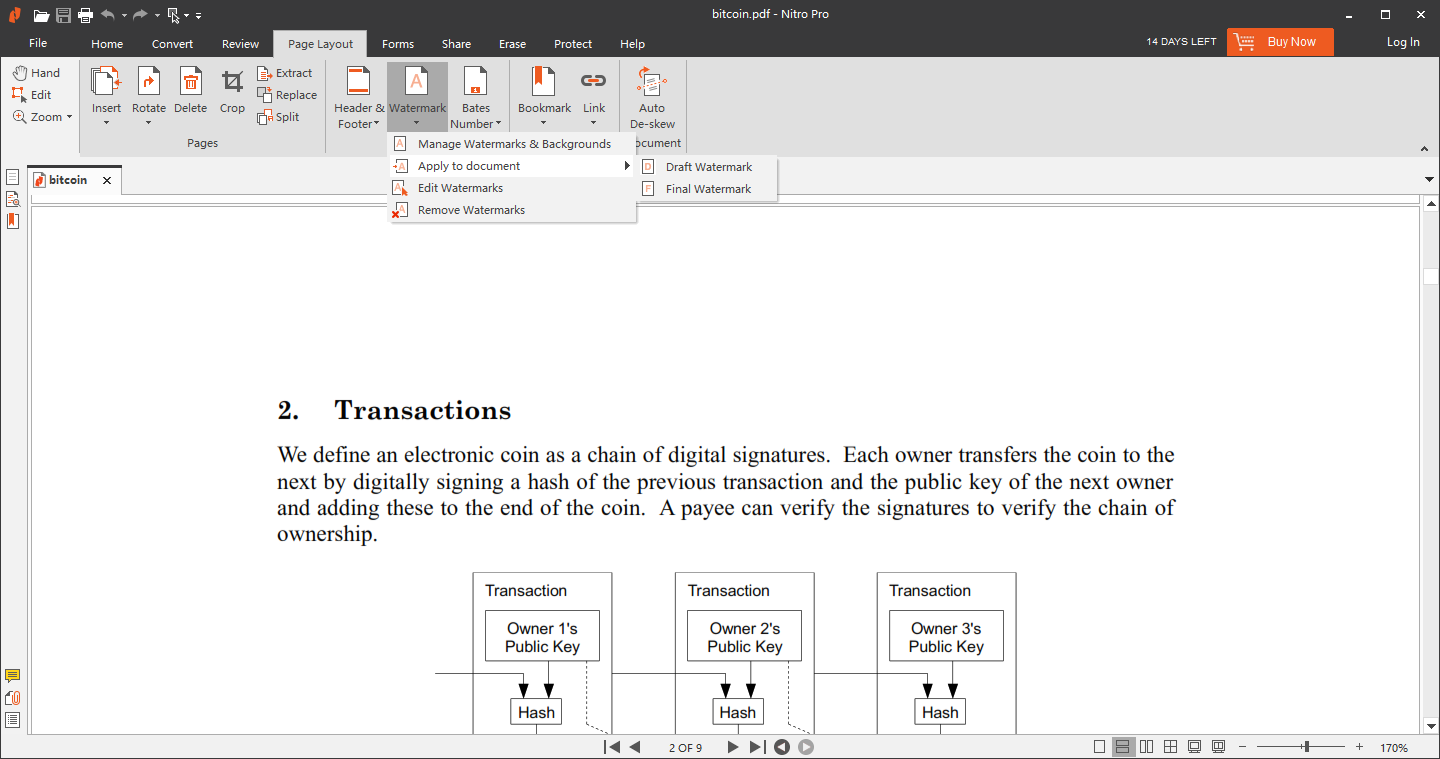Select Manage Watermarks & Backgrounds

click(x=512, y=144)
